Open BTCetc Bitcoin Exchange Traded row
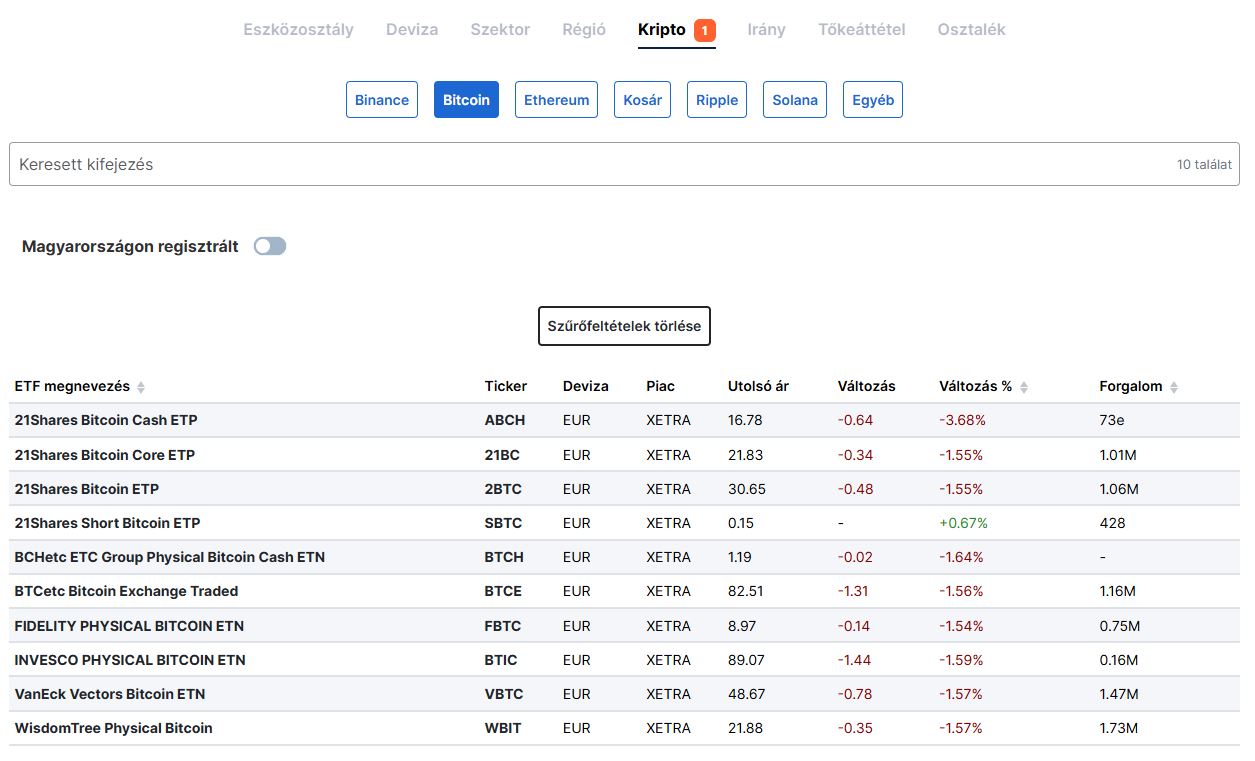 (x=624, y=591)
